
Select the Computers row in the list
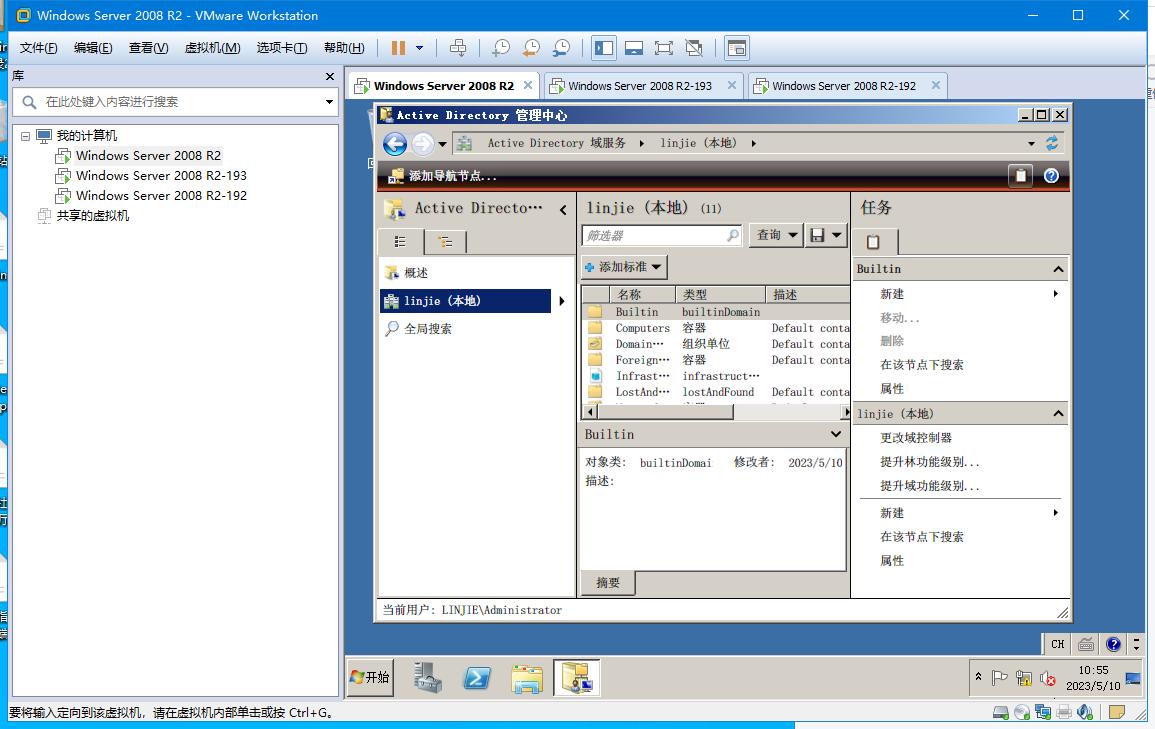[x=716, y=328]
